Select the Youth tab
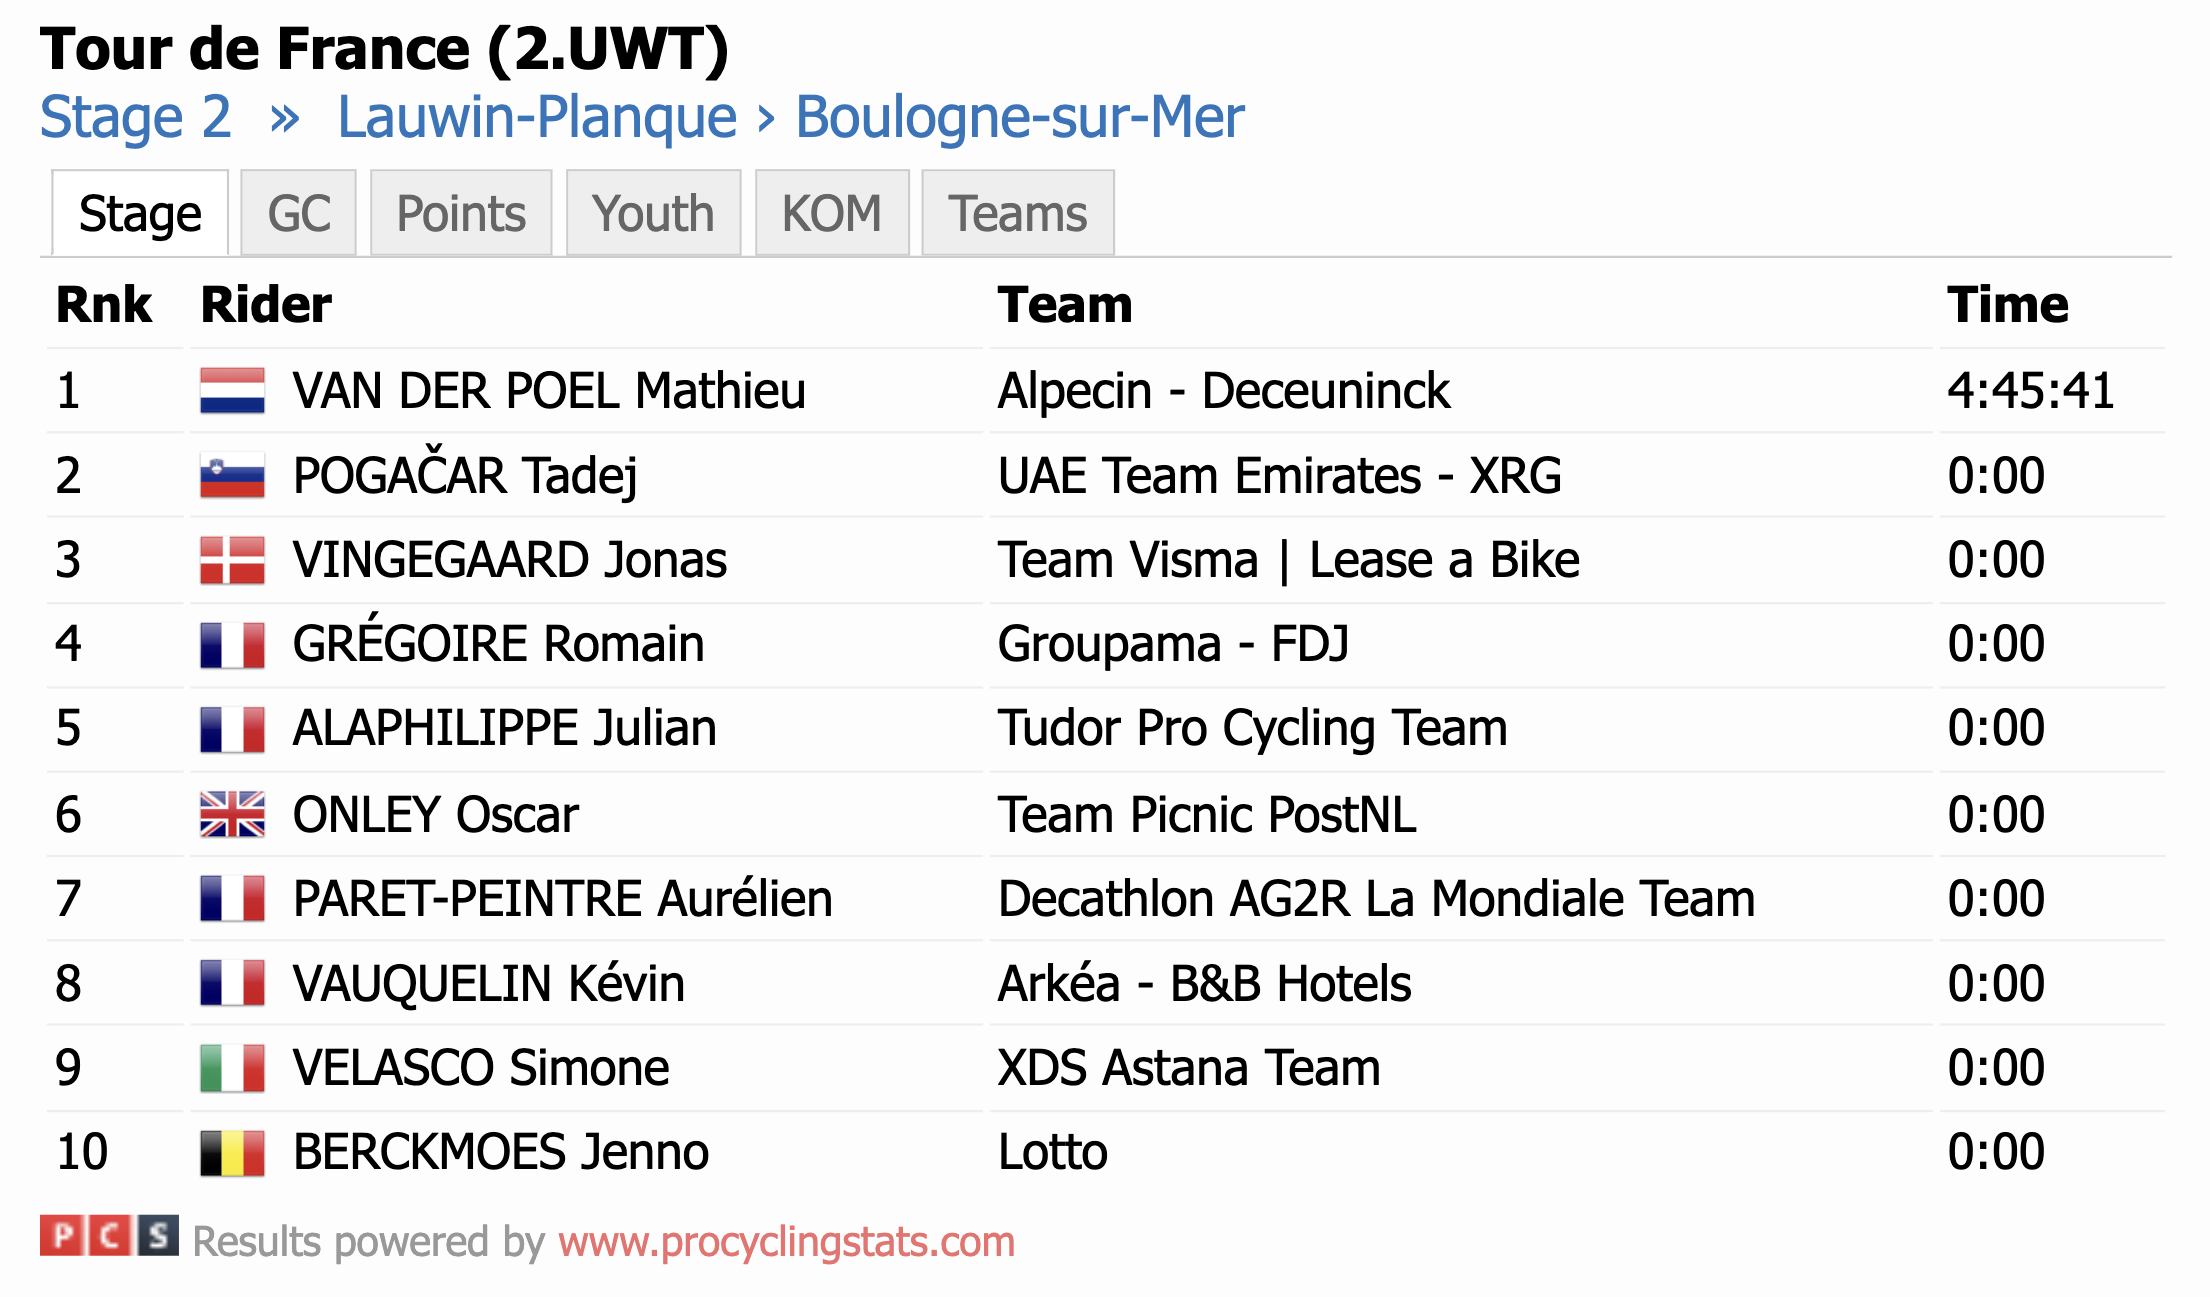Viewport: 2210px width, 1297px height. (x=653, y=213)
